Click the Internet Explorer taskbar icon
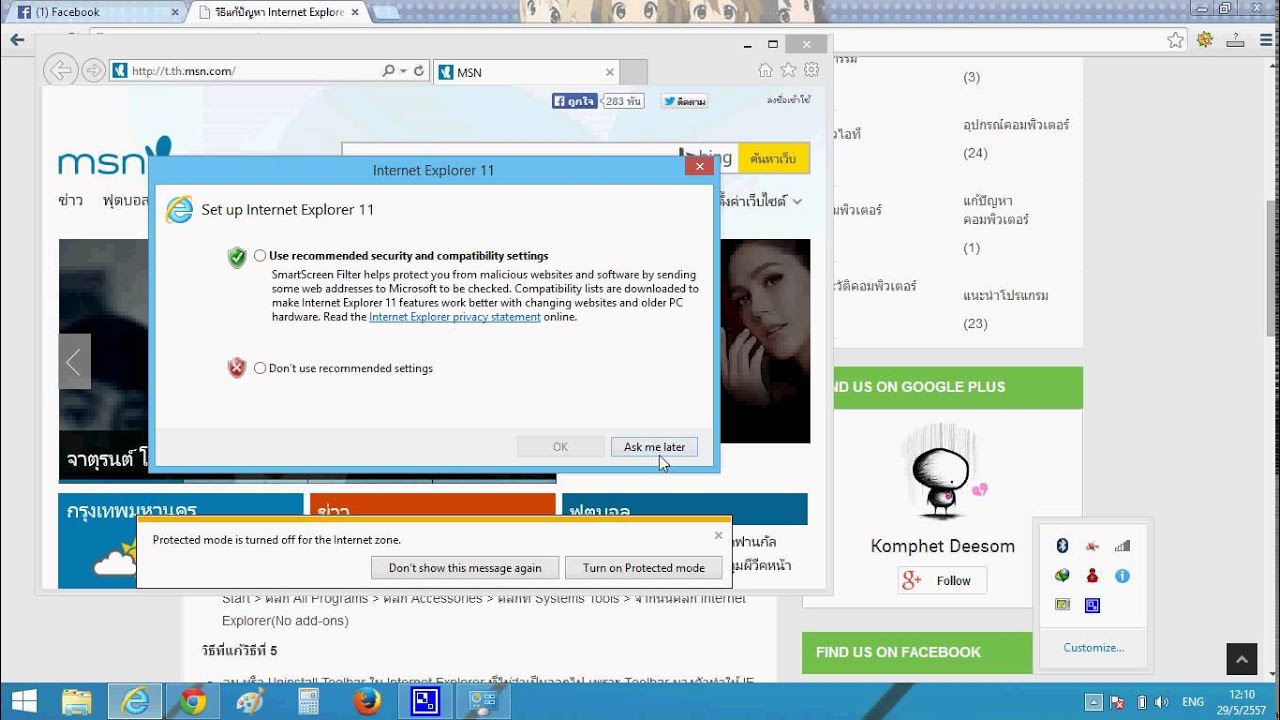This screenshot has width=1280, height=720. [135, 702]
